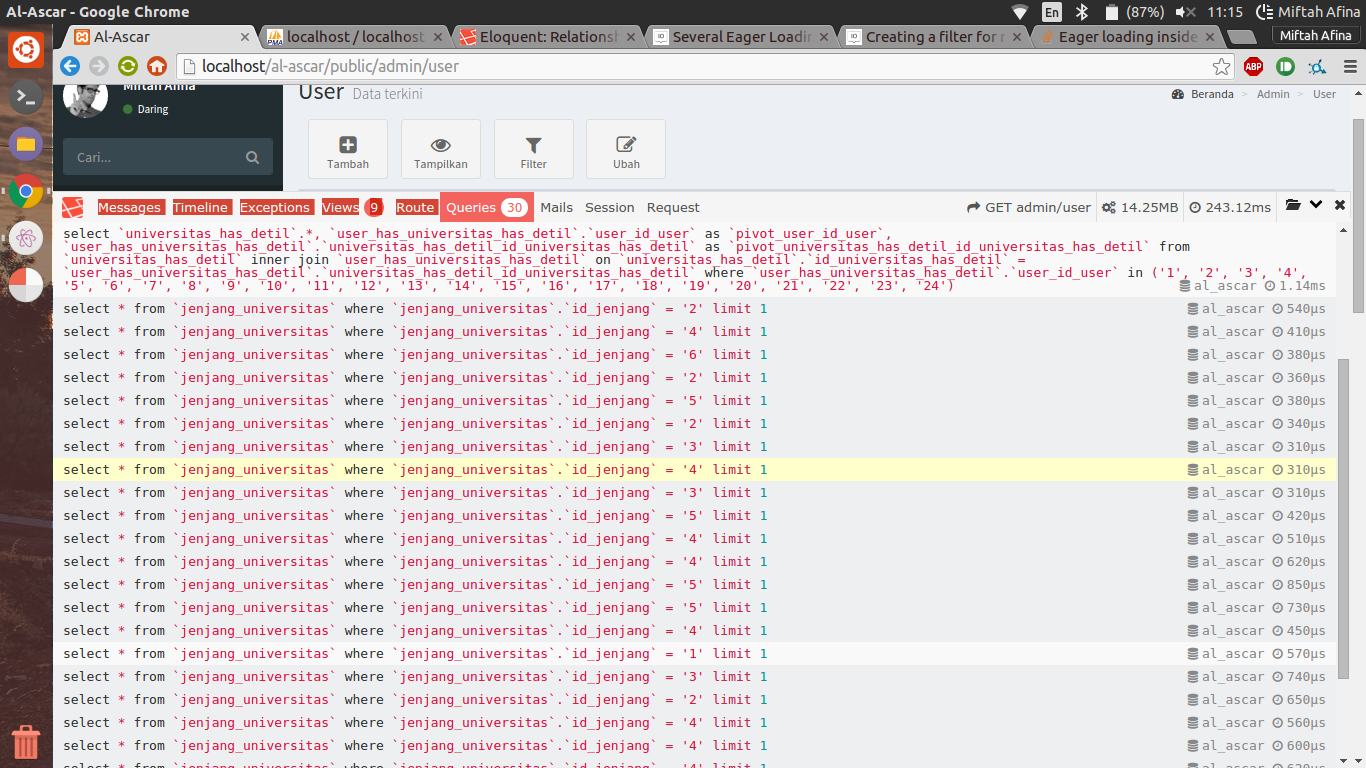Open the Route tab in the debugbar
The image size is (1366, 768).
(415, 207)
